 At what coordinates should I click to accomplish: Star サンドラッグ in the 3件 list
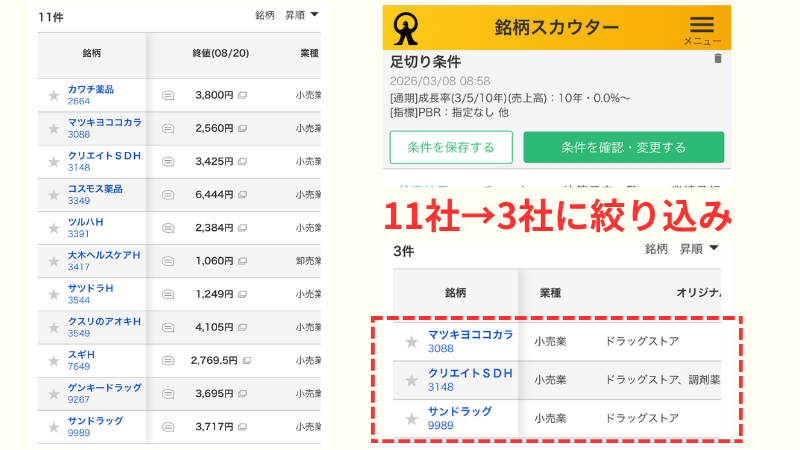point(412,419)
